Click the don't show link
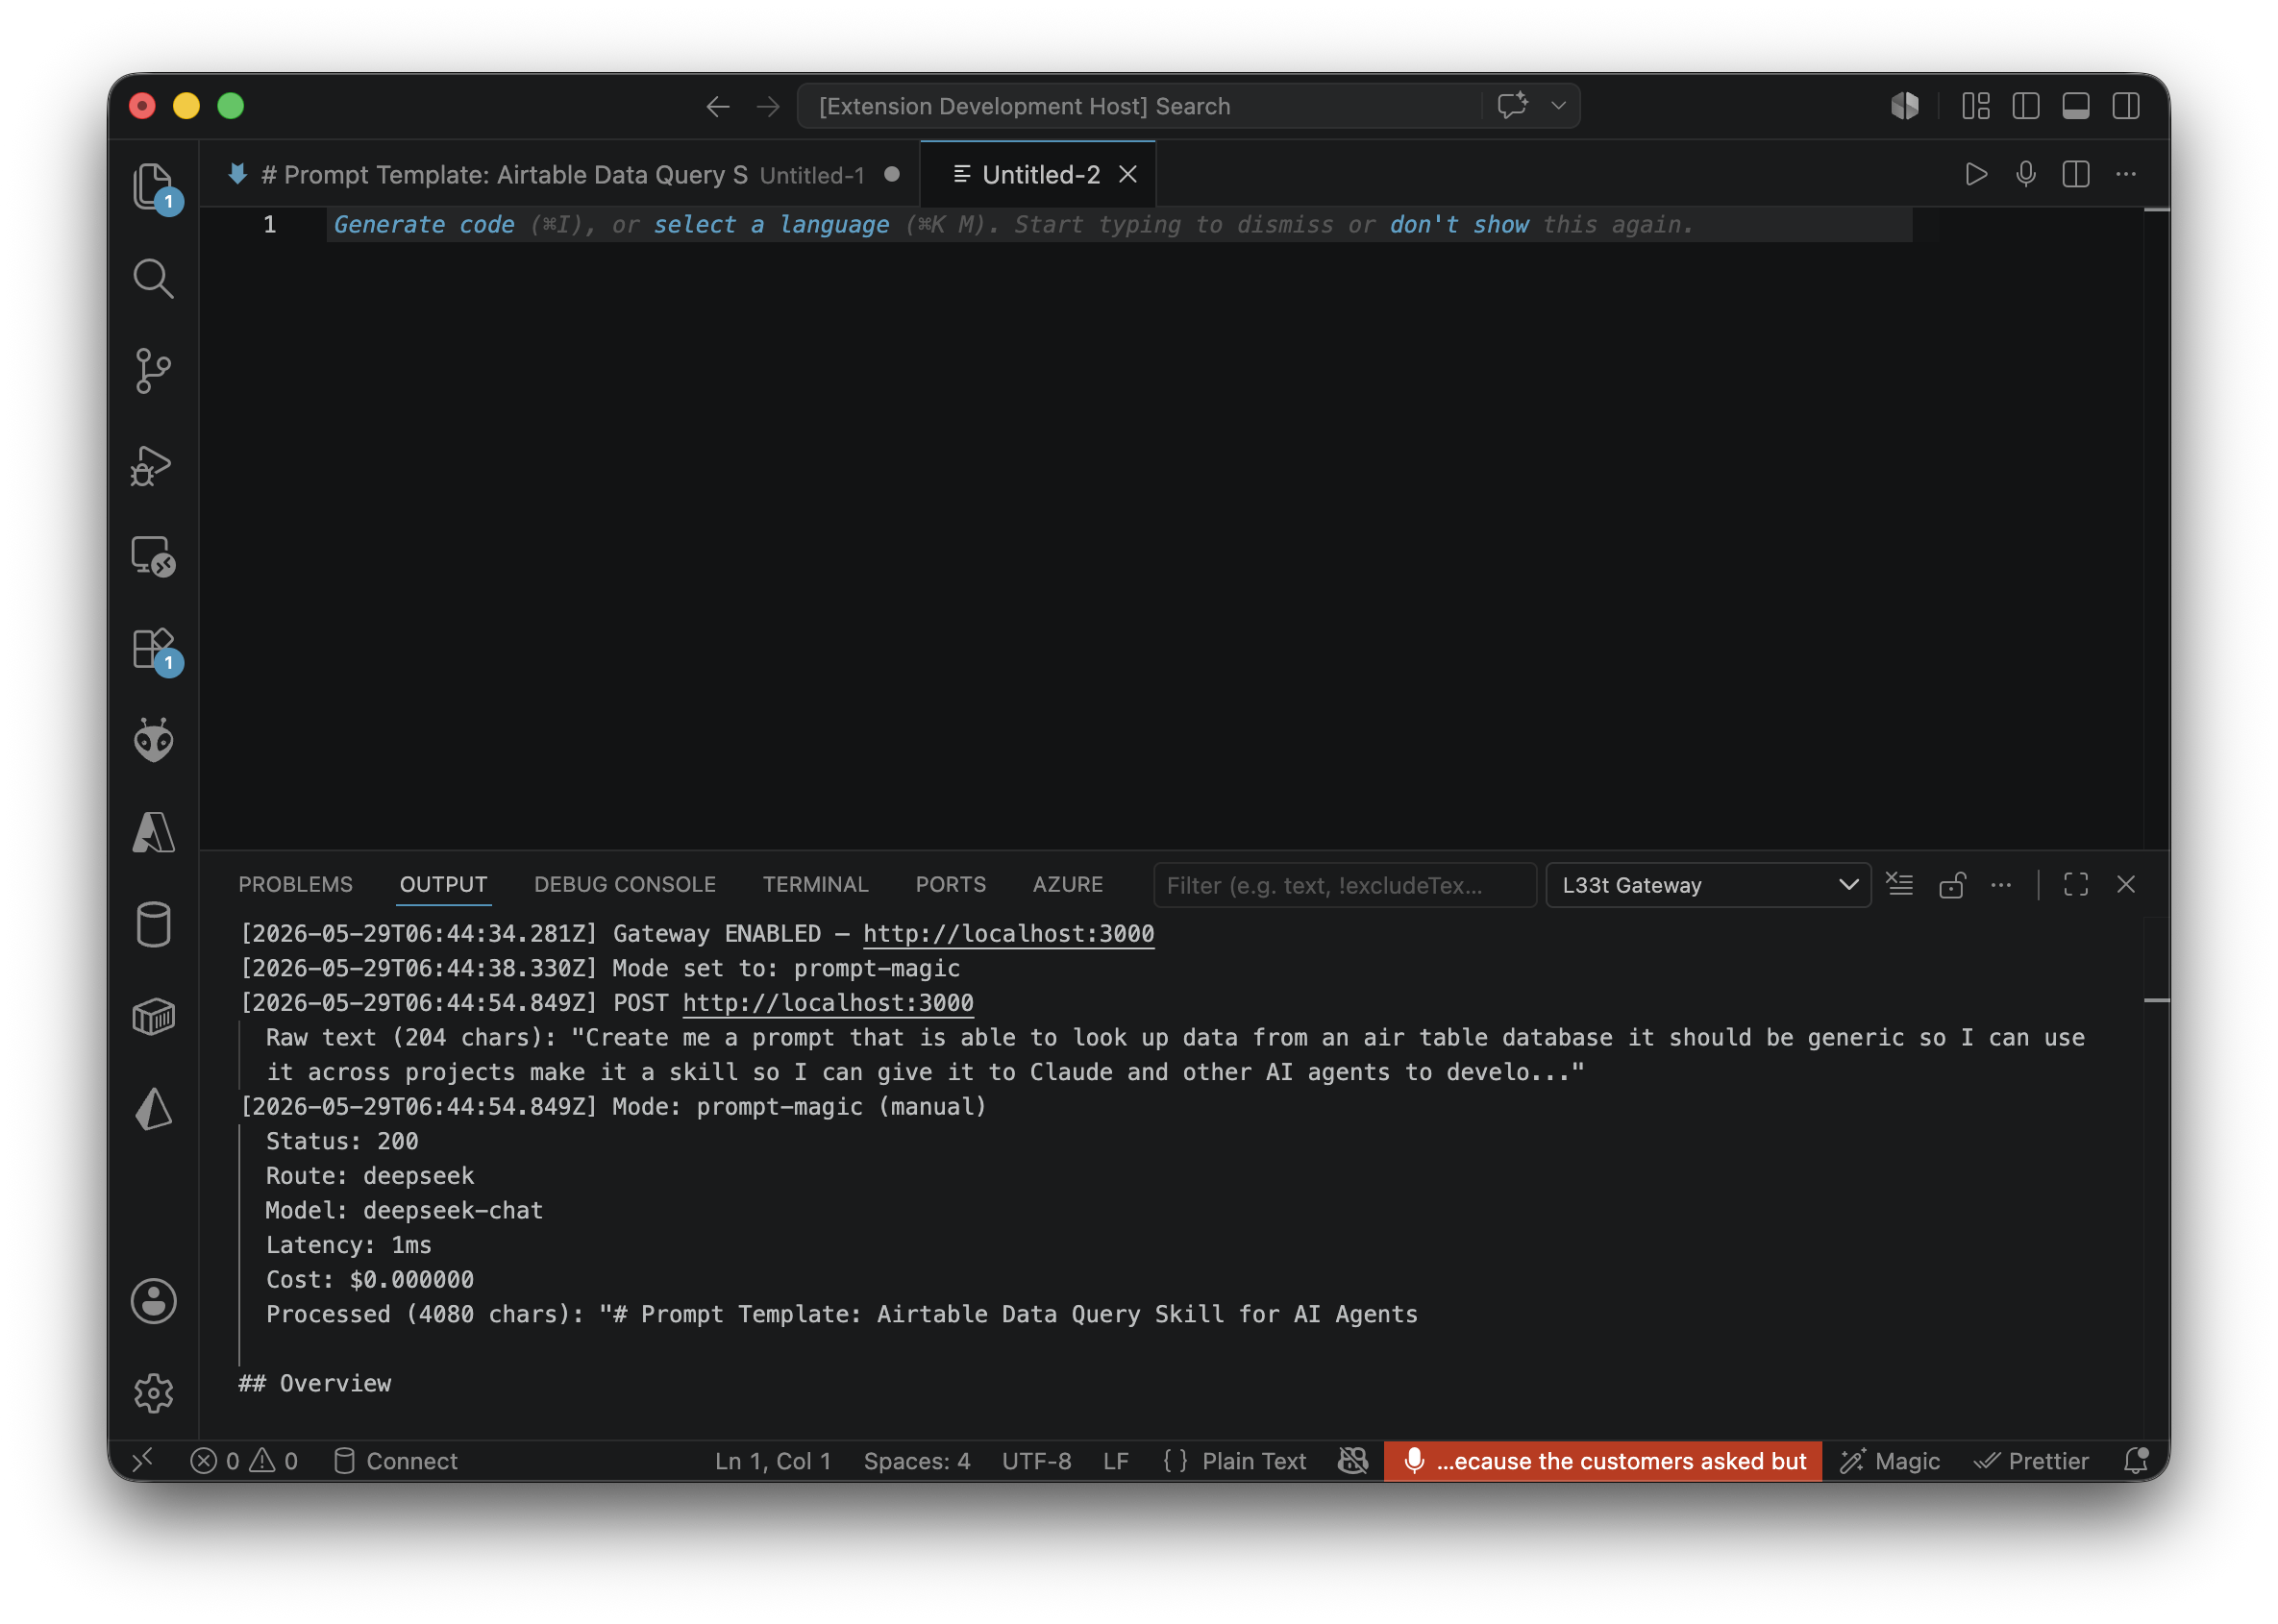2278x1624 pixels. (1460, 225)
